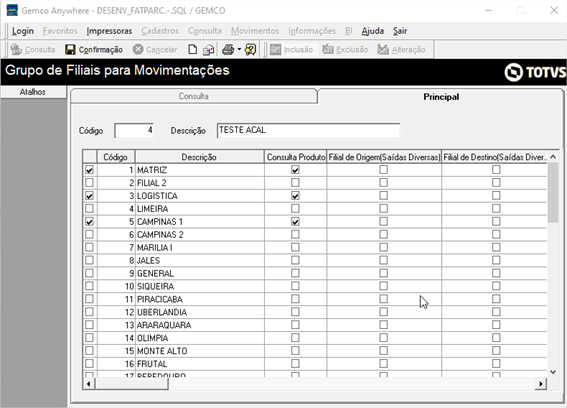Image resolution: width=567 pixels, height=408 pixels.
Task: Close the Gemco Anywhere window
Action: [x=554, y=10]
